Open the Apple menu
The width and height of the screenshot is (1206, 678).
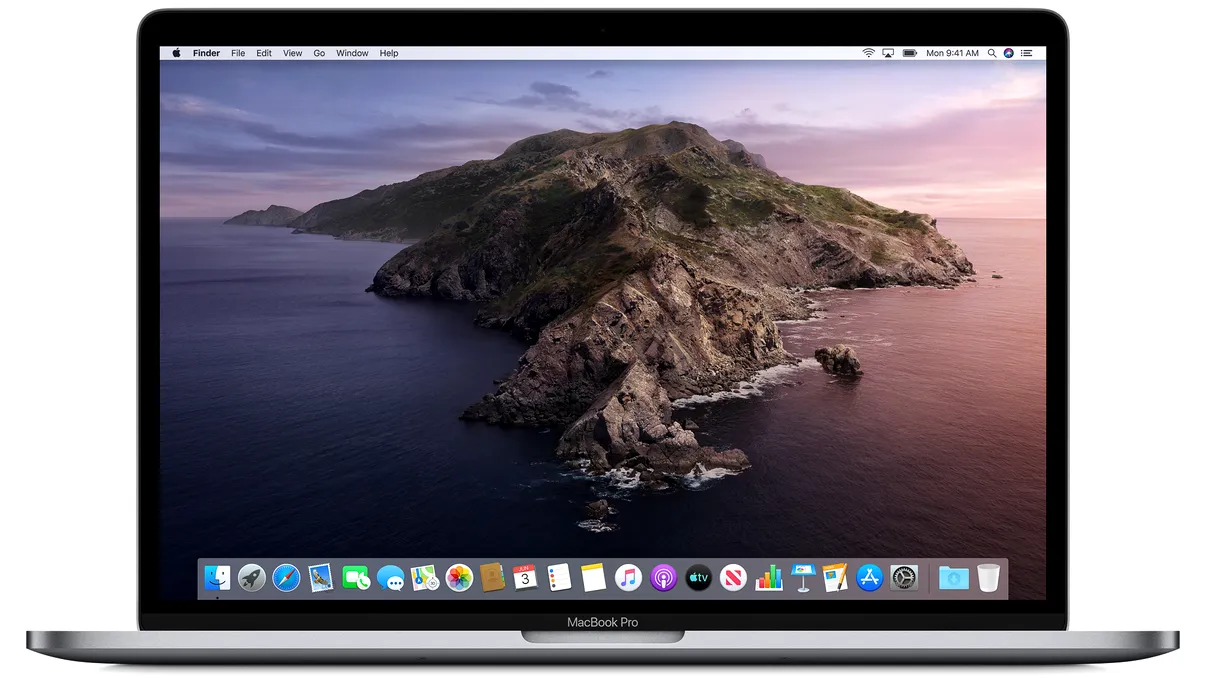coord(176,52)
